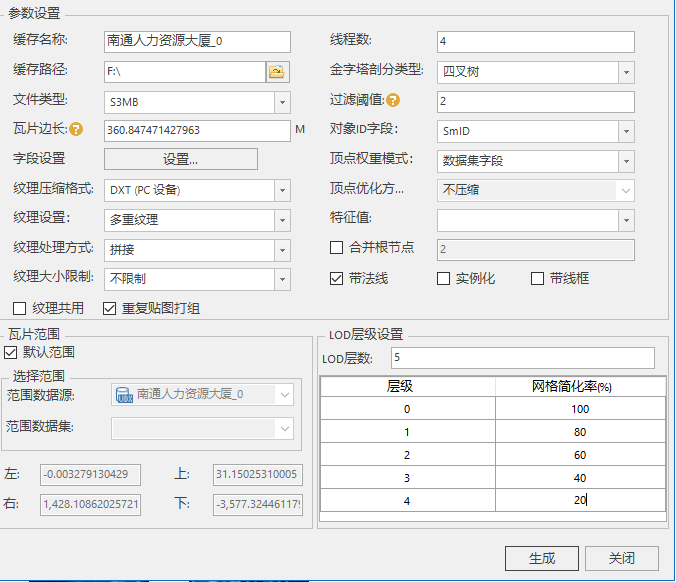Open the 范围数据集 dropdown
676x582 pixels.
pyautogui.click(x=285, y=429)
